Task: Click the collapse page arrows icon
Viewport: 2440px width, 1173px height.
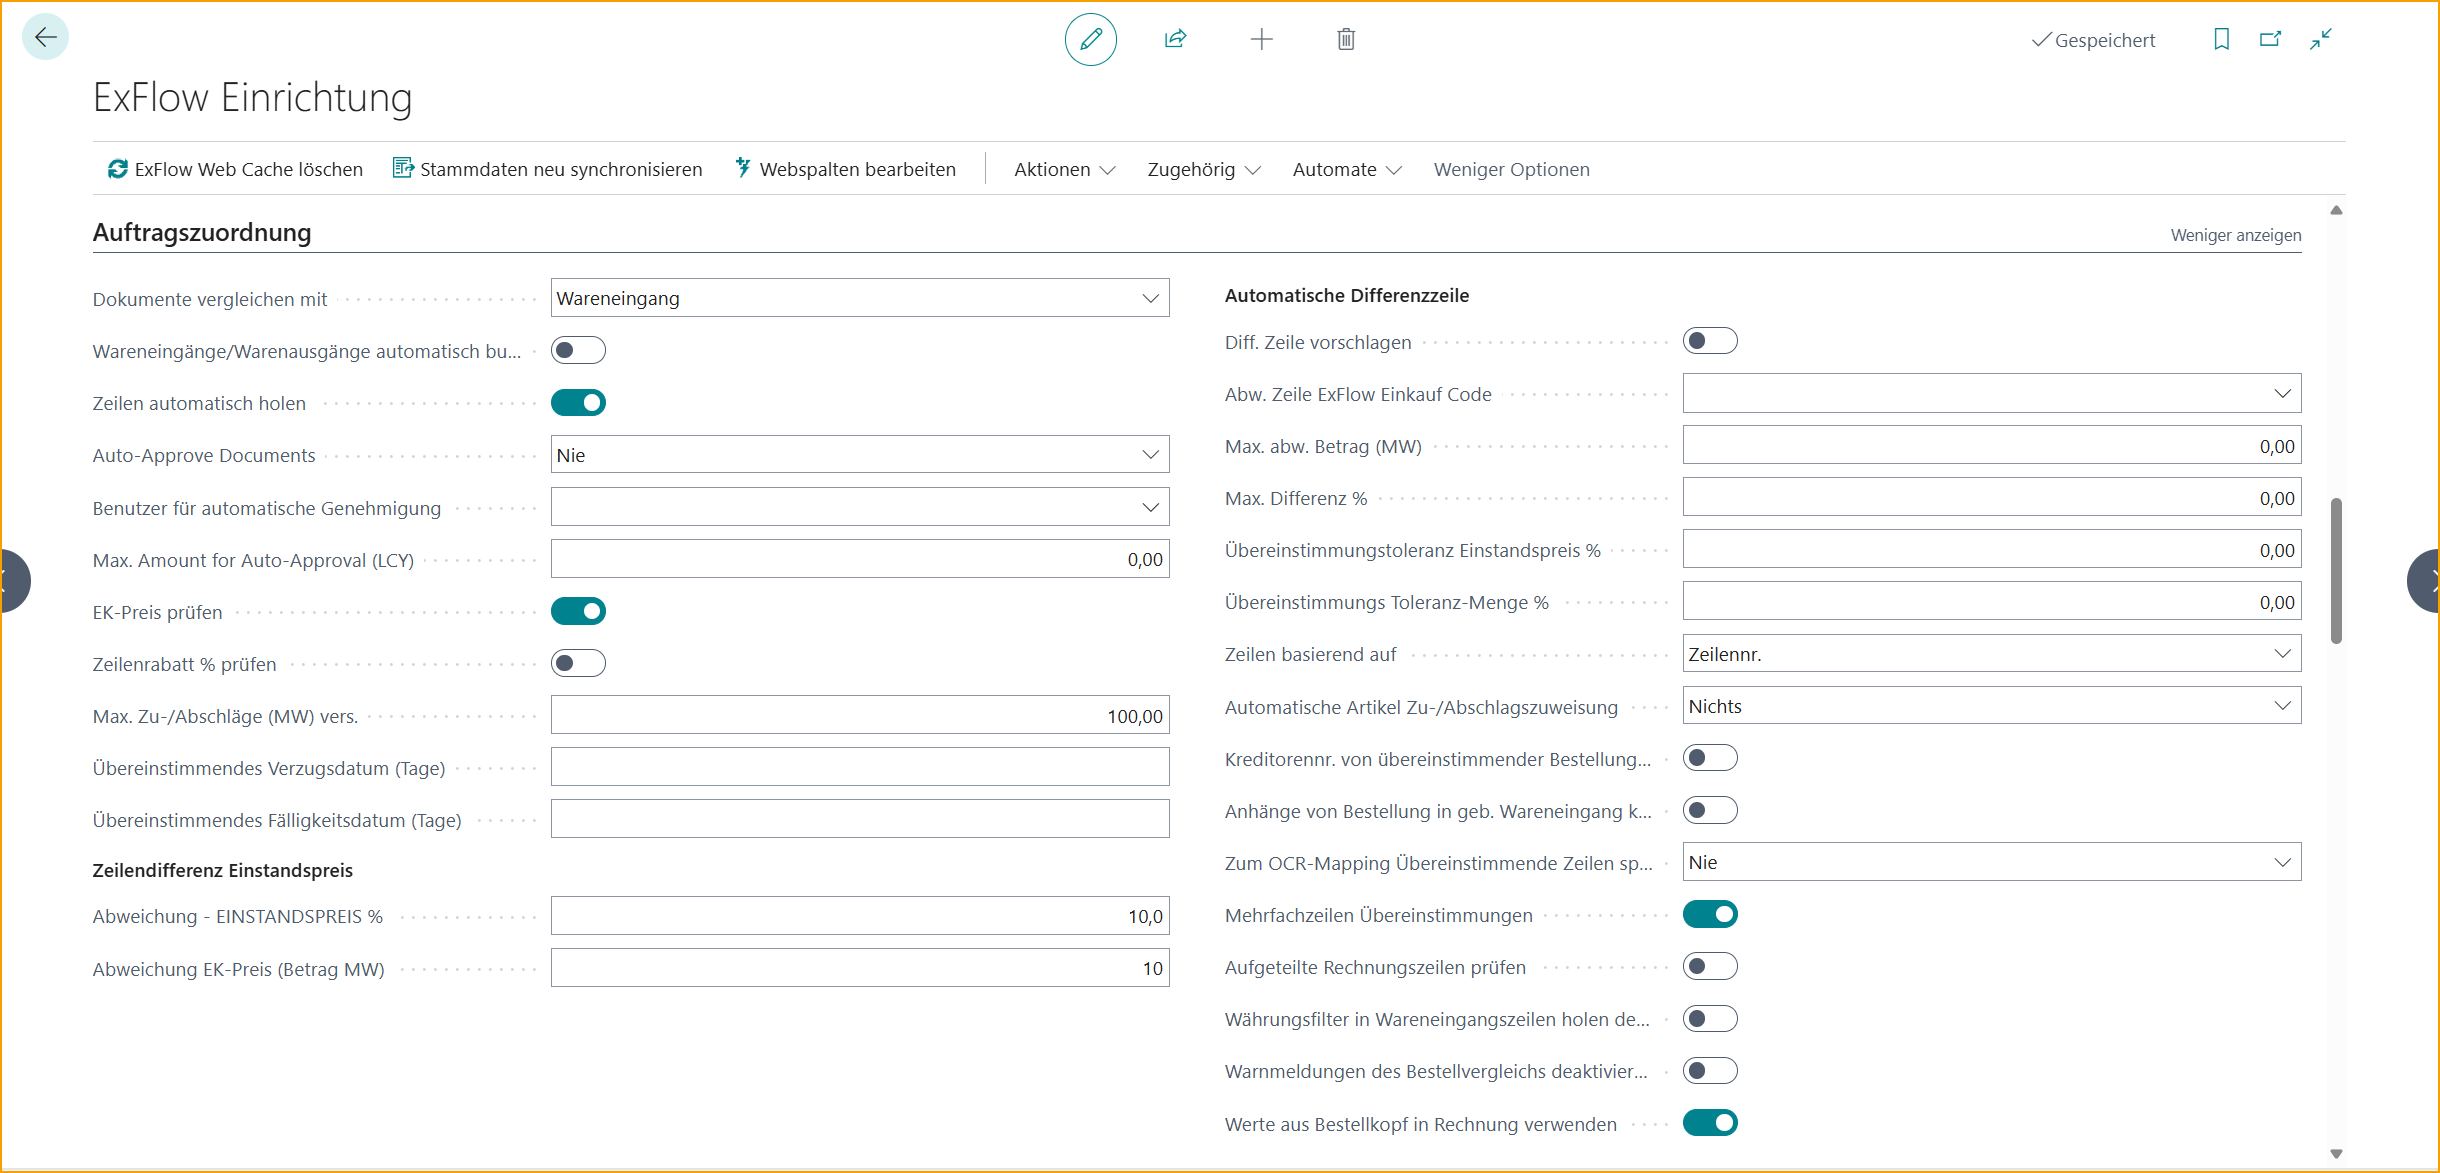Action: click(x=2320, y=39)
